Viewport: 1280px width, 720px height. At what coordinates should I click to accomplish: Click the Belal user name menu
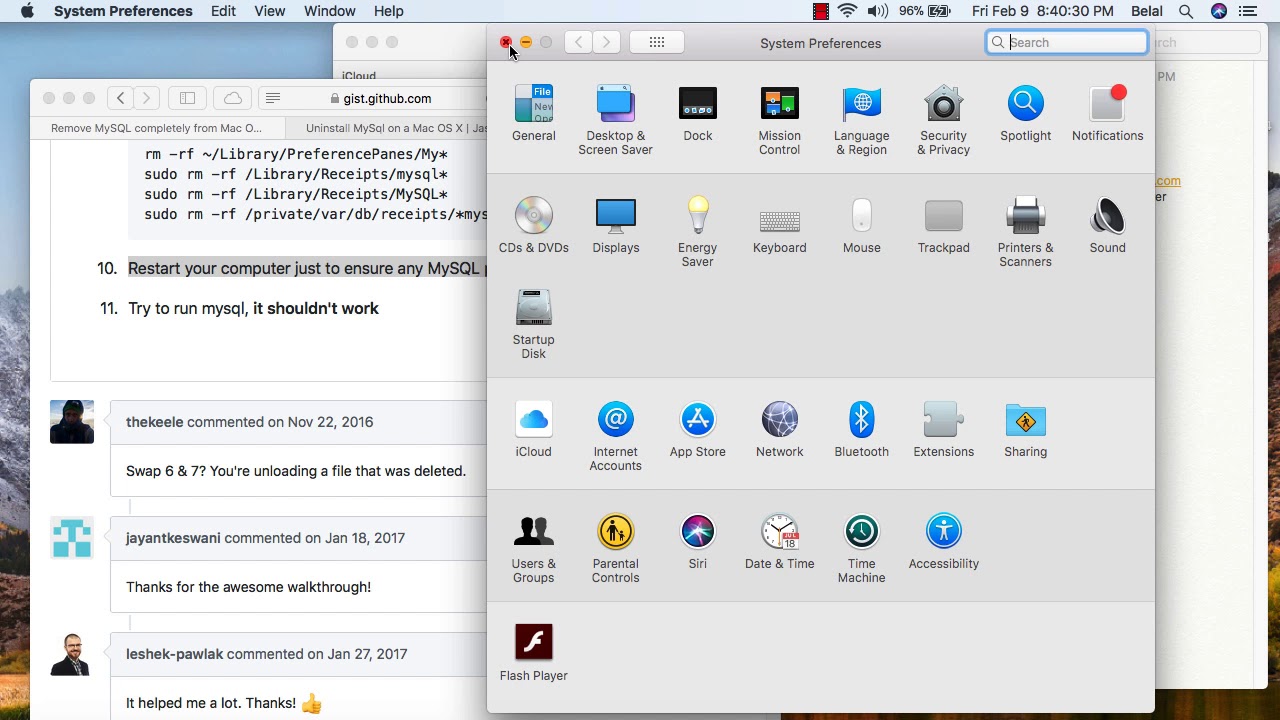[1146, 11]
